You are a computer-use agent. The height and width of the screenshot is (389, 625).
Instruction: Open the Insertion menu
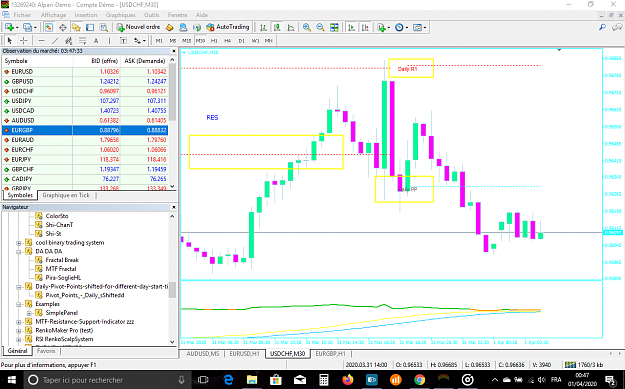pos(86,15)
